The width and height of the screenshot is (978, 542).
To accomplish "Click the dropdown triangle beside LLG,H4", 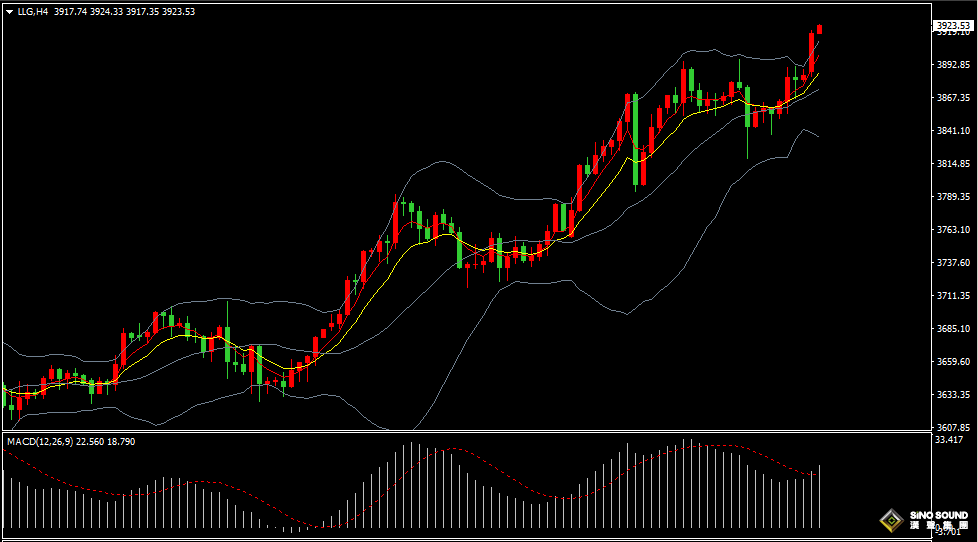I will pos(9,11).
